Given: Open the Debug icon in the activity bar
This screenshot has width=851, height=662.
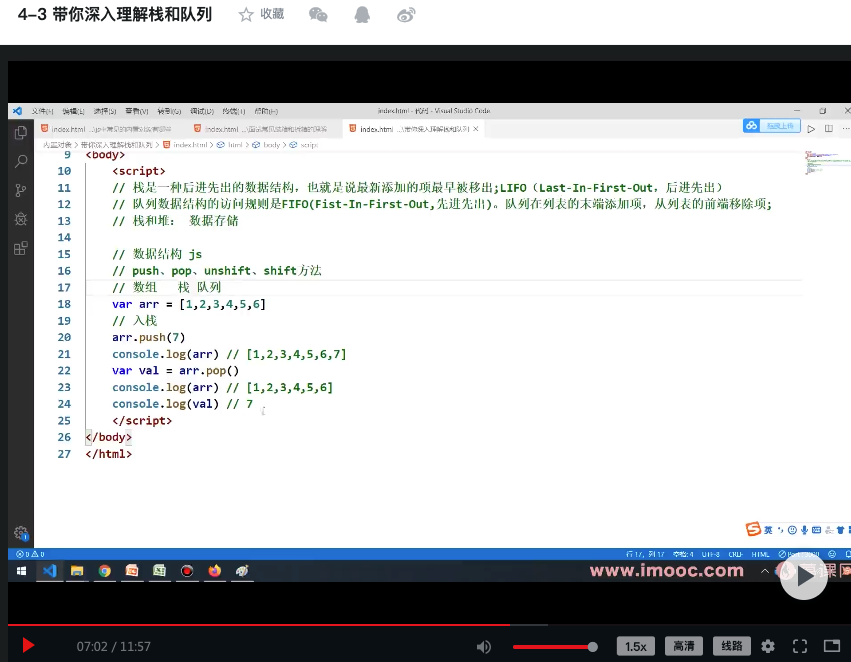Looking at the screenshot, I should (21, 219).
